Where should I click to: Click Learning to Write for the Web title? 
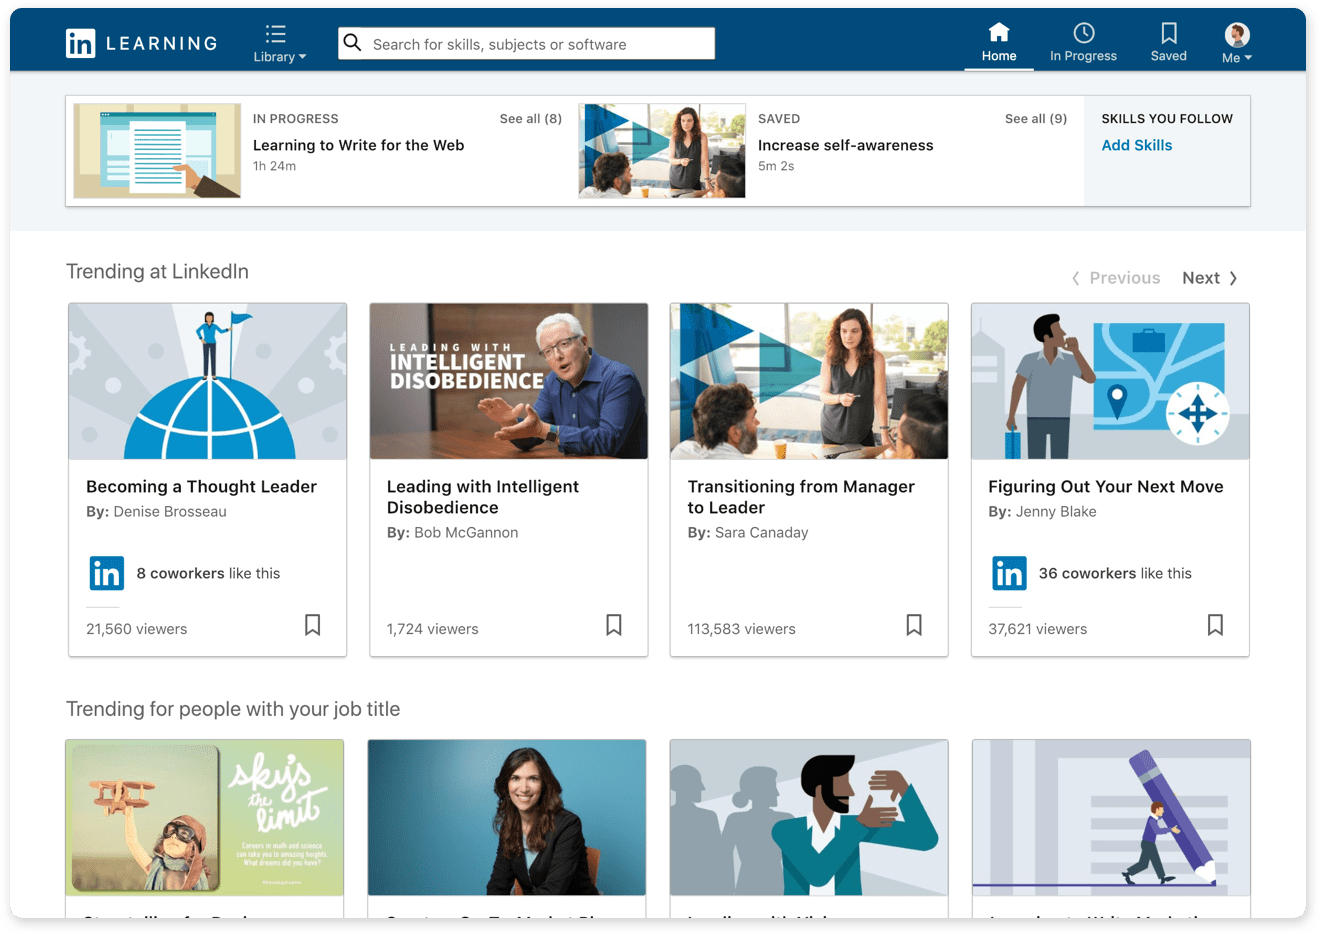358,145
